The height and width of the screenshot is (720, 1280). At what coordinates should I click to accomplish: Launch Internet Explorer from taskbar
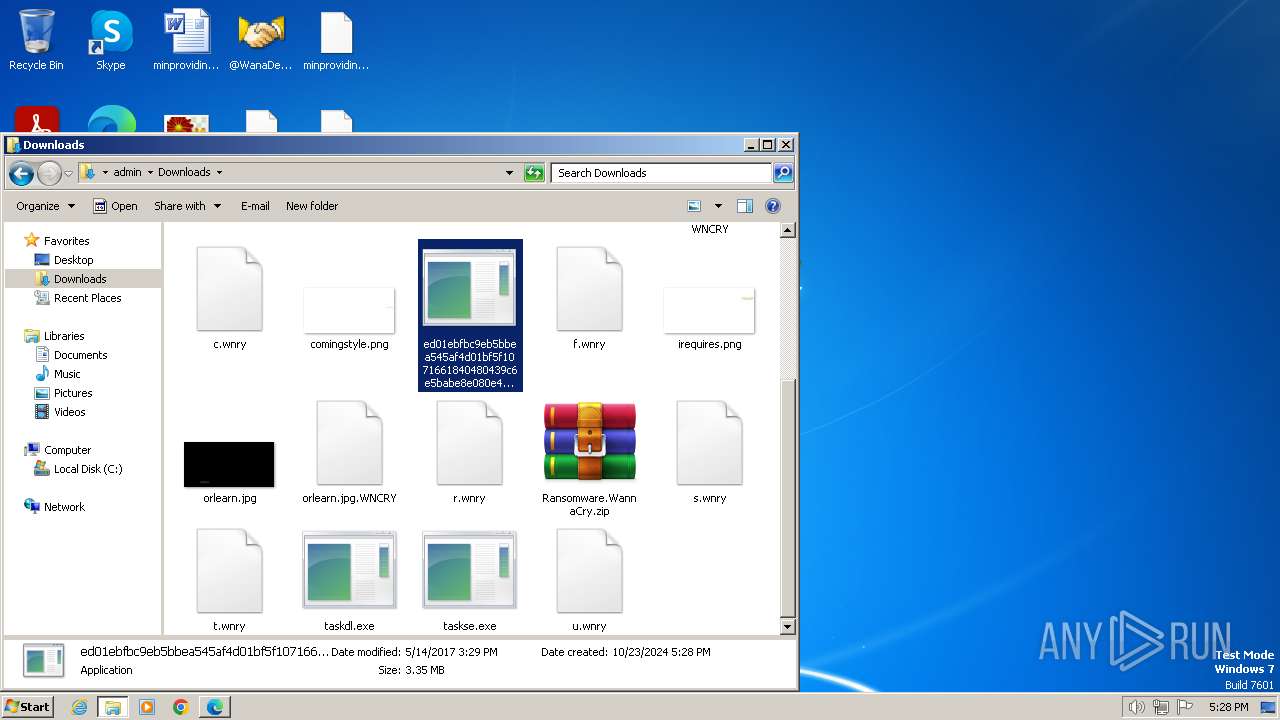(80, 707)
